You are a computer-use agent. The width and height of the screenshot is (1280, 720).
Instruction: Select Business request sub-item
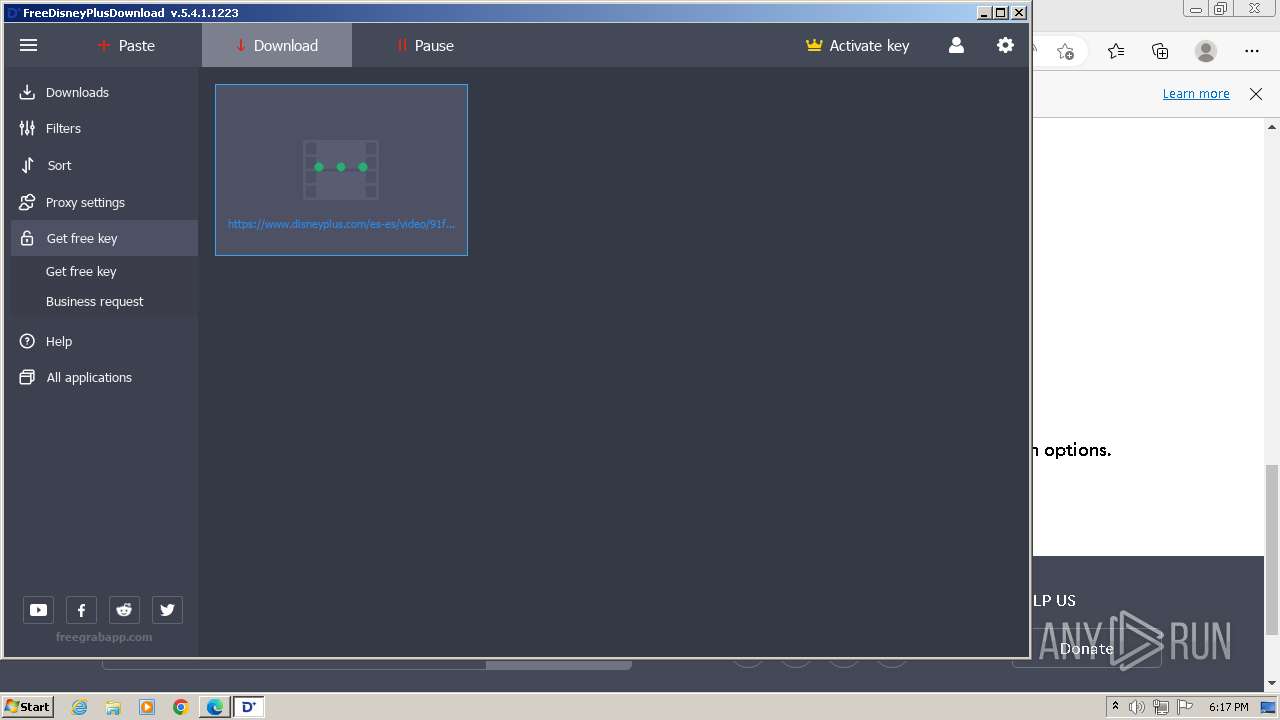94,301
